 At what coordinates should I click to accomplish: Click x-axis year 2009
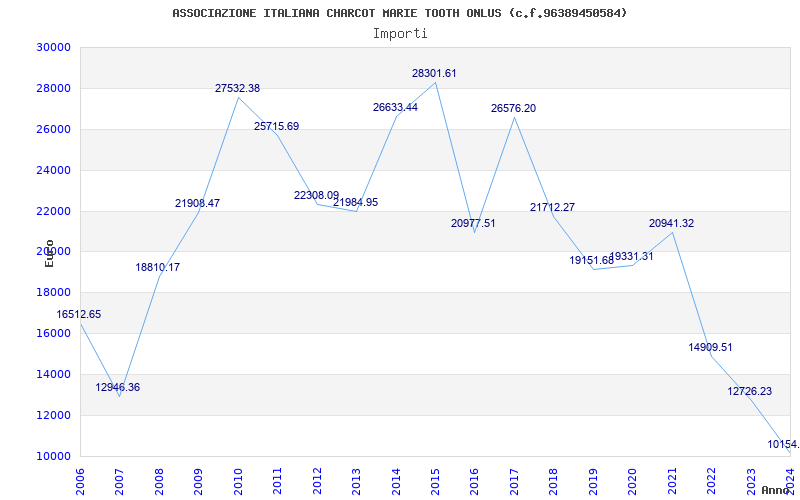tap(198, 482)
